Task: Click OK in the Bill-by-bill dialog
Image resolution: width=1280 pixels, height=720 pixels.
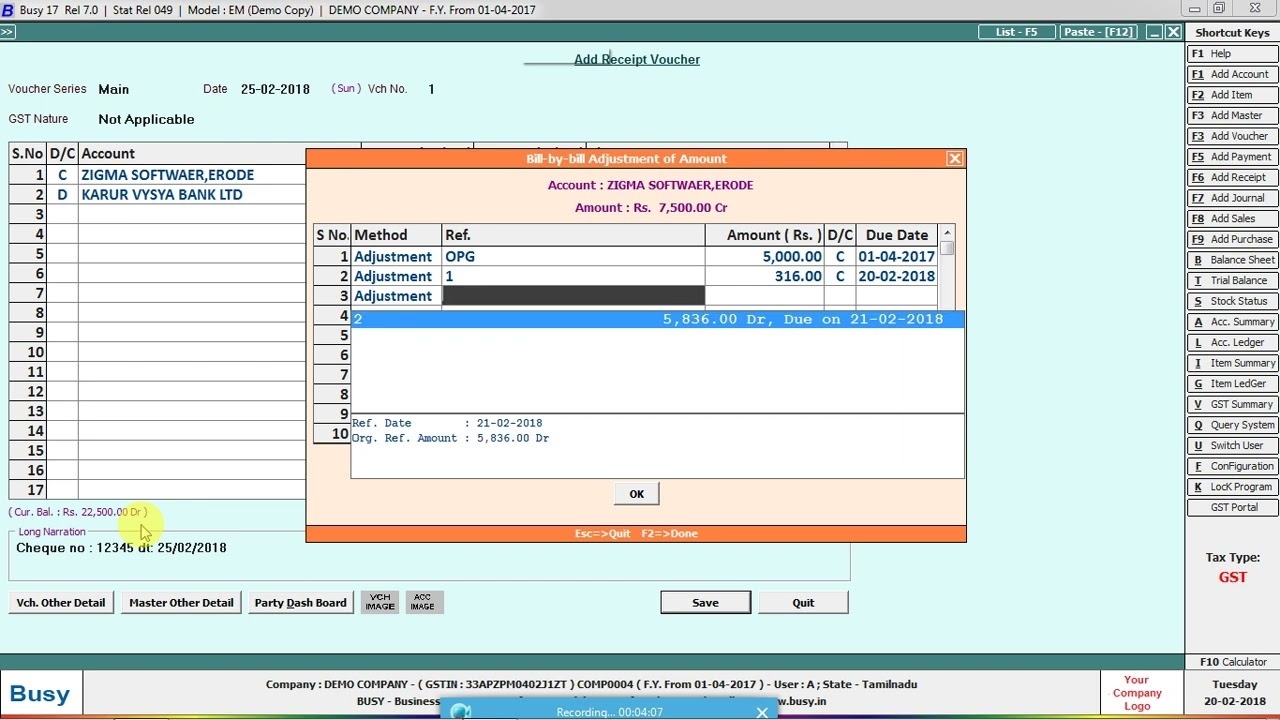Action: tap(637, 494)
